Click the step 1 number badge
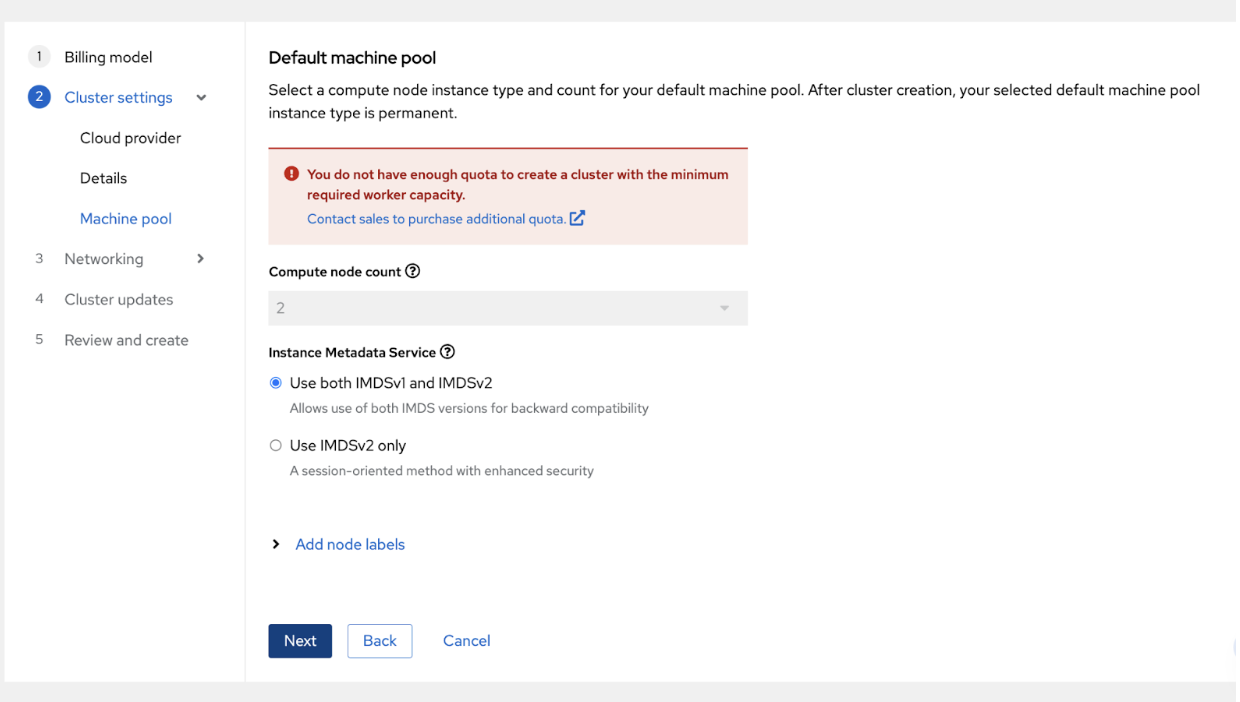The image size is (1240, 702). 39,57
